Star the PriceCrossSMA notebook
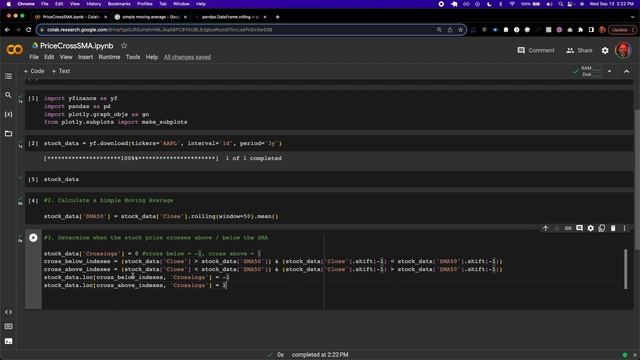The height and width of the screenshot is (360, 640). (x=124, y=46)
